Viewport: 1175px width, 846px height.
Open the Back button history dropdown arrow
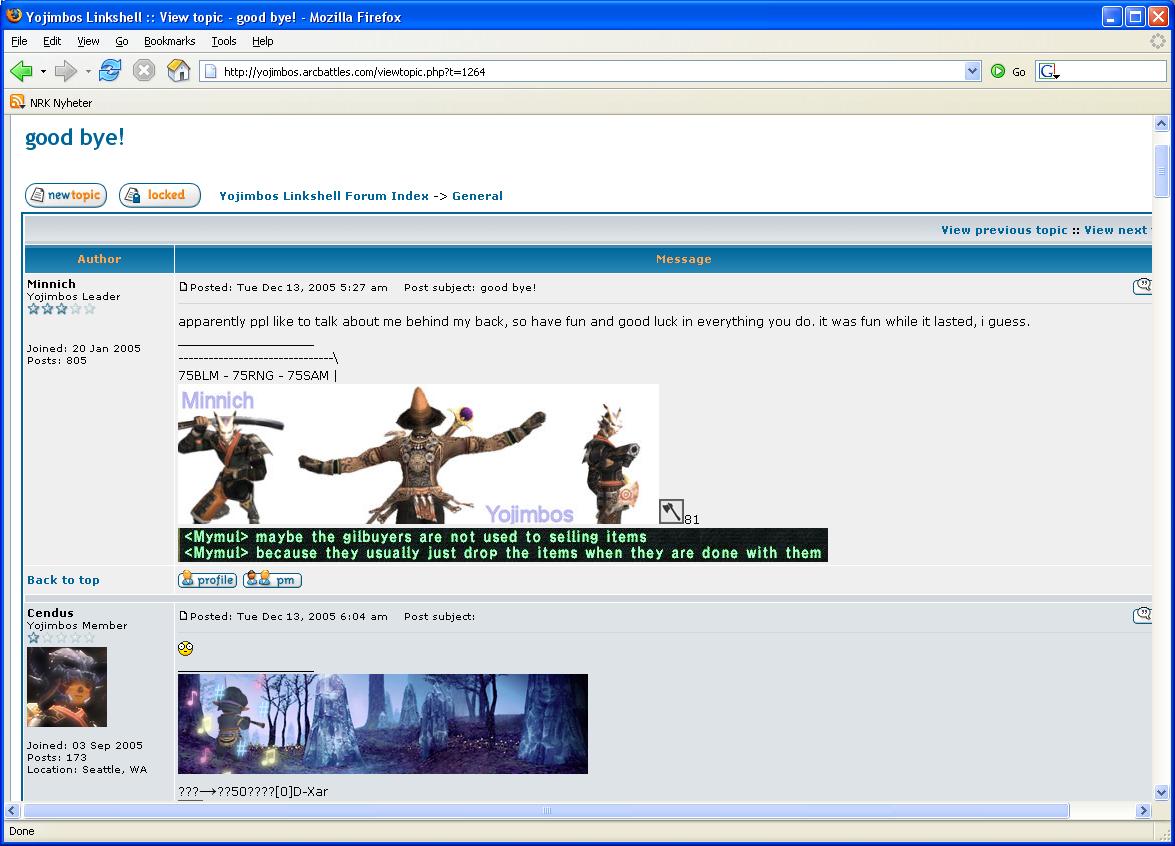click(43, 72)
